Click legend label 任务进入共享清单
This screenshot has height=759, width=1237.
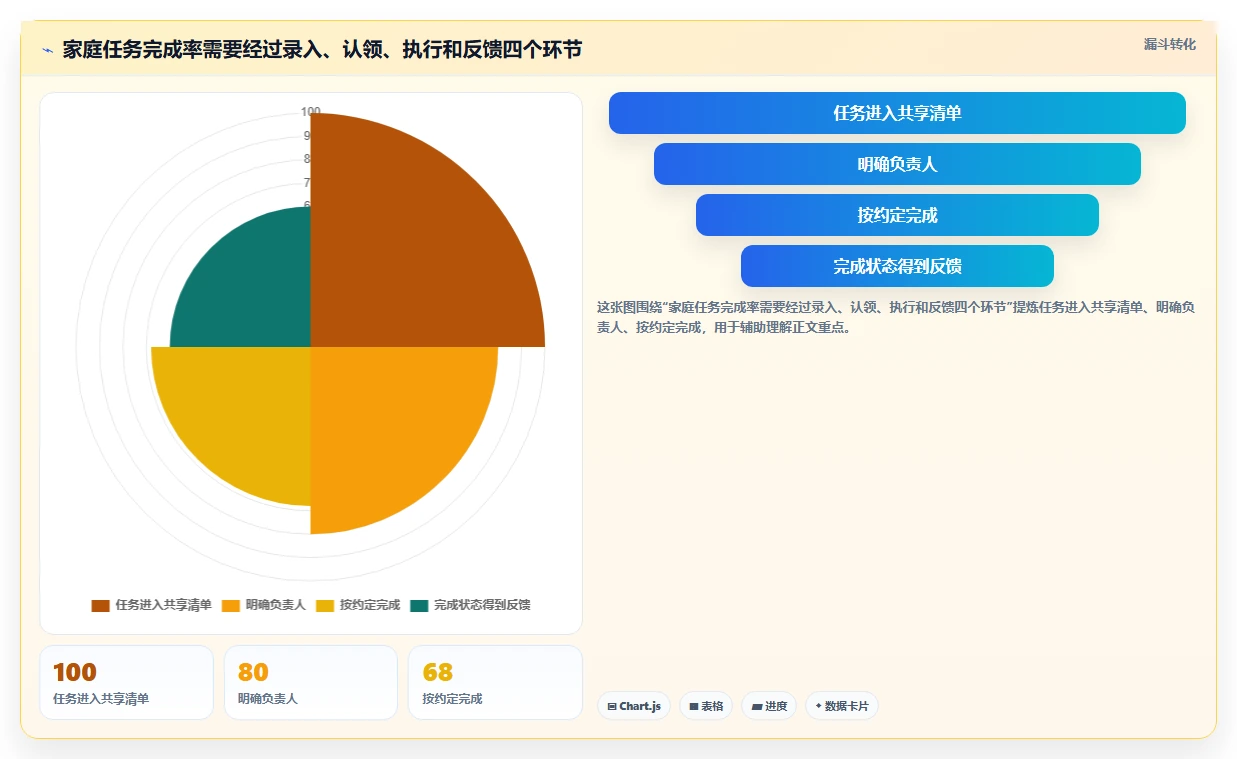[163, 605]
